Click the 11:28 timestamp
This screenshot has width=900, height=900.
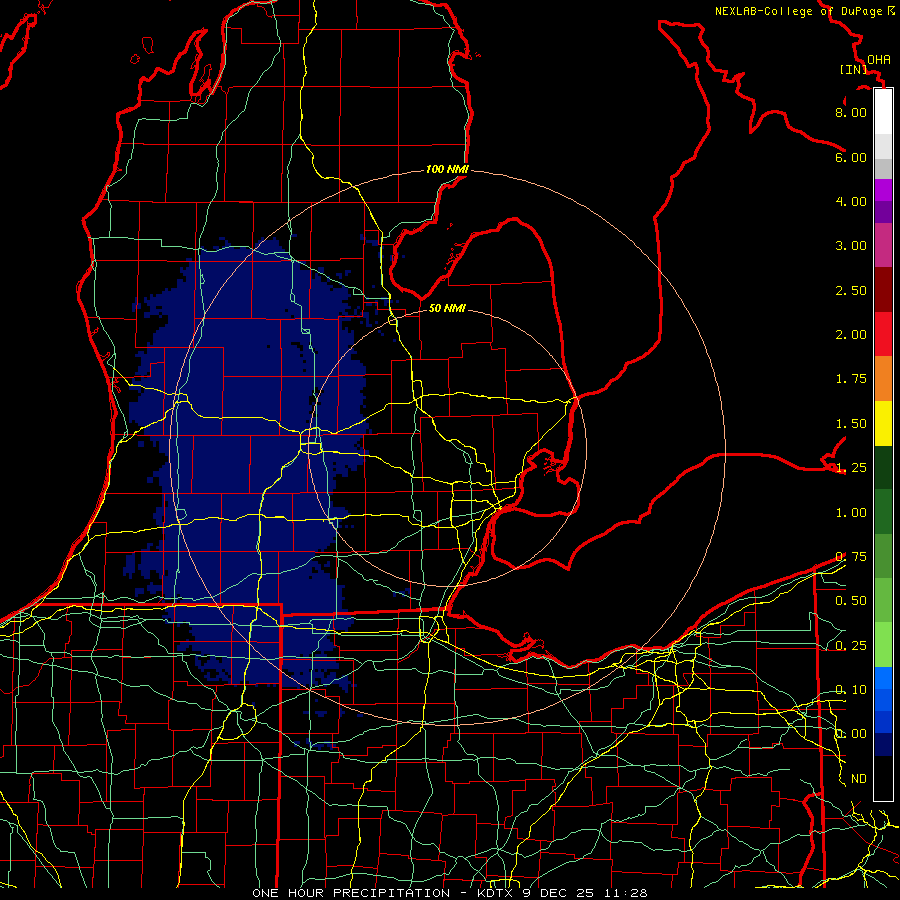[625, 893]
